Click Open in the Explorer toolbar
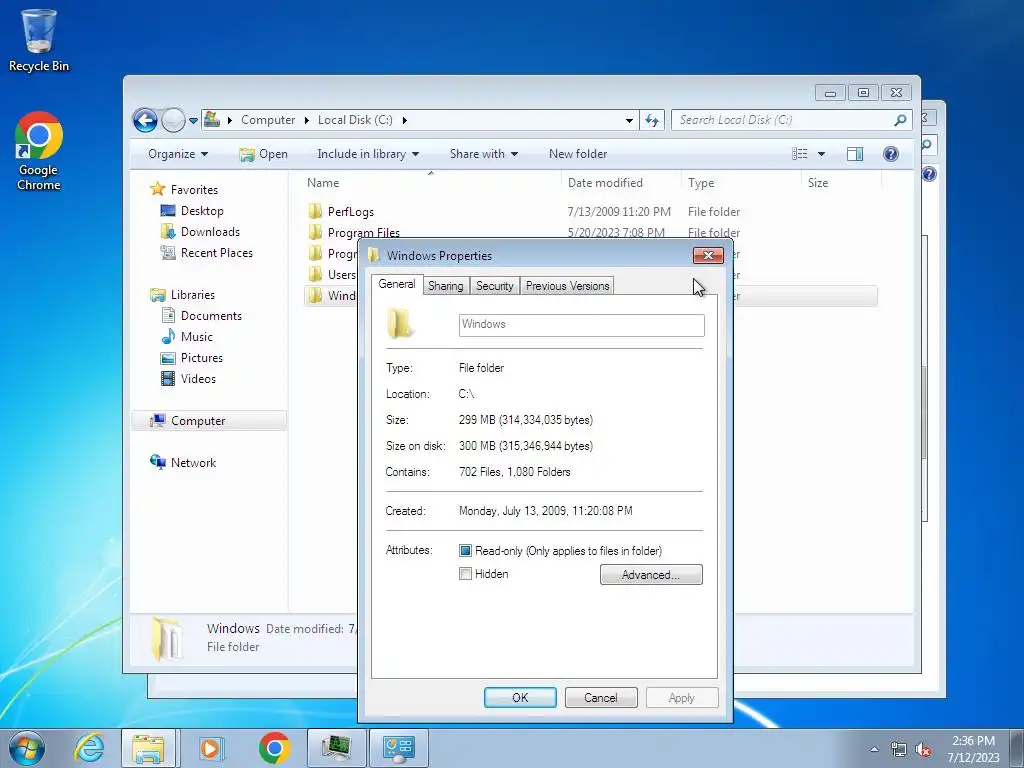The width and height of the screenshot is (1024, 768). pyautogui.click(x=264, y=154)
